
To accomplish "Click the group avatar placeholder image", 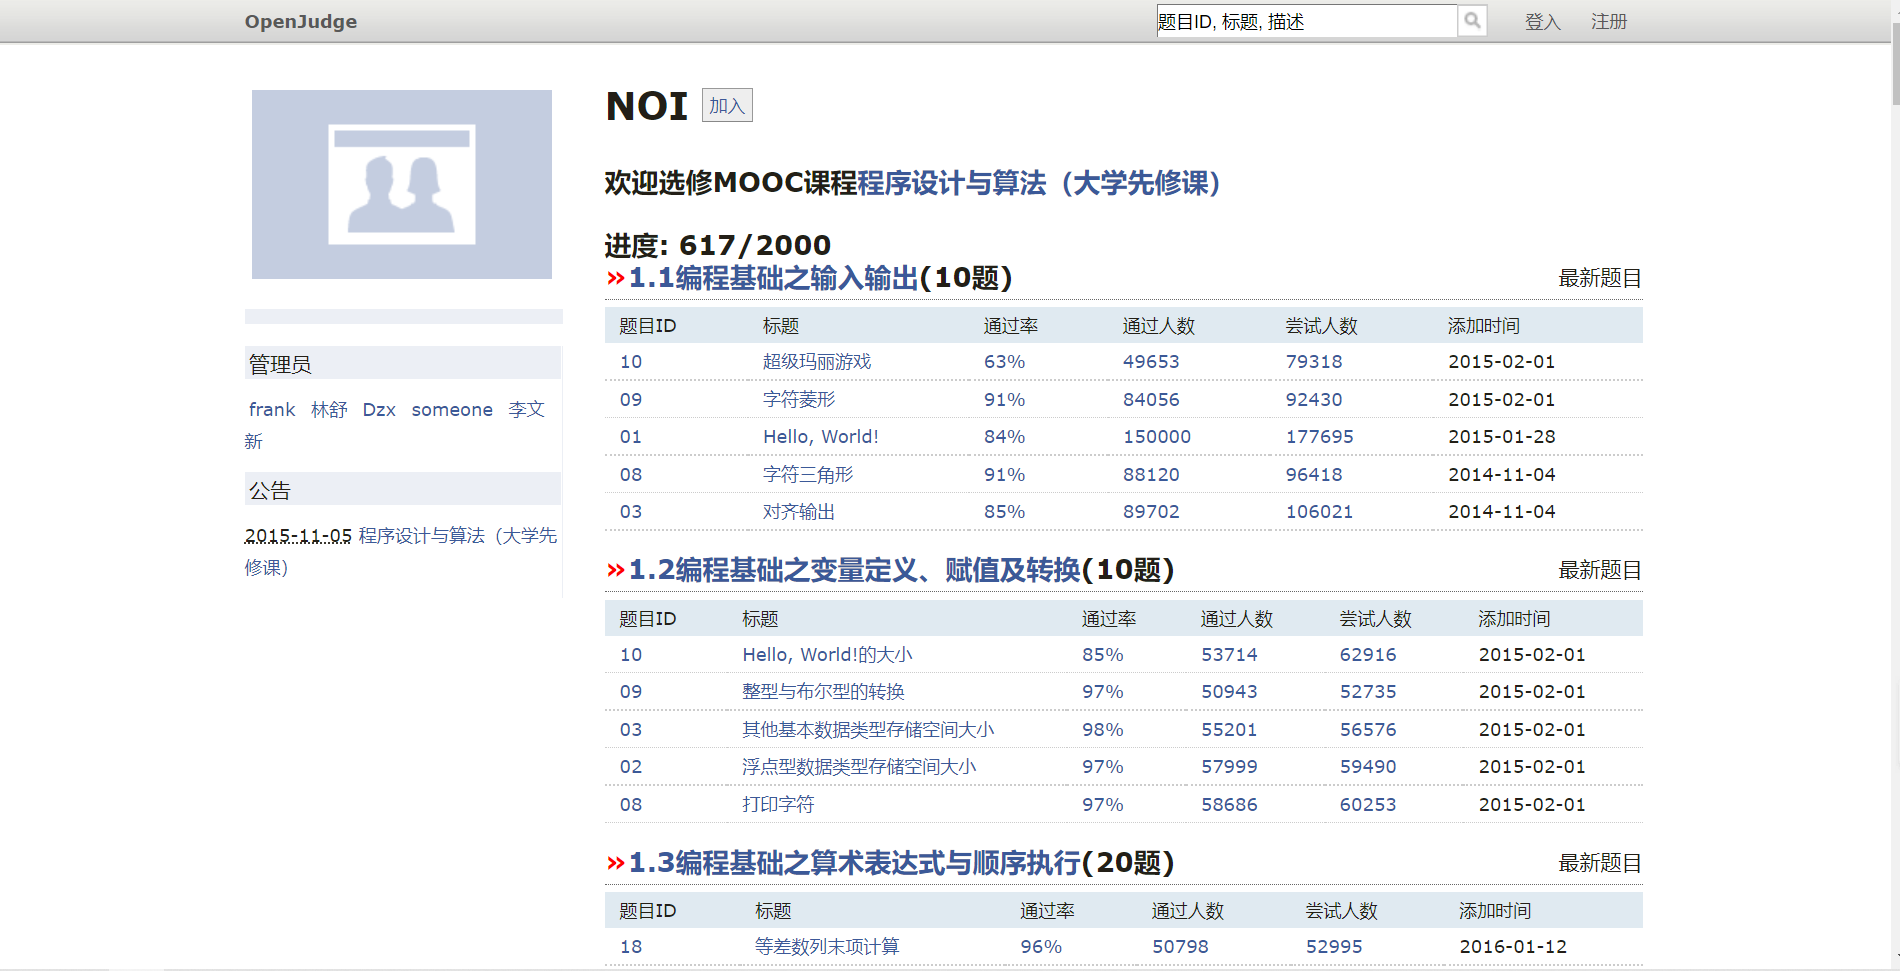I will pyautogui.click(x=401, y=184).
